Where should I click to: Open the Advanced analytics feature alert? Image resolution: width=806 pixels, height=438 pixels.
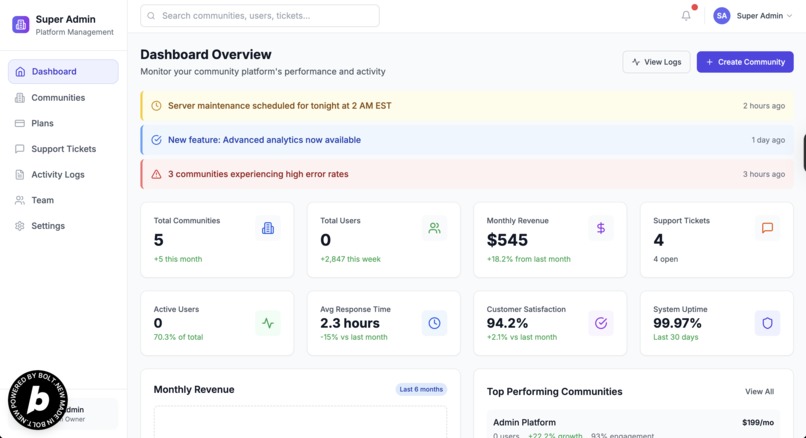coord(467,140)
